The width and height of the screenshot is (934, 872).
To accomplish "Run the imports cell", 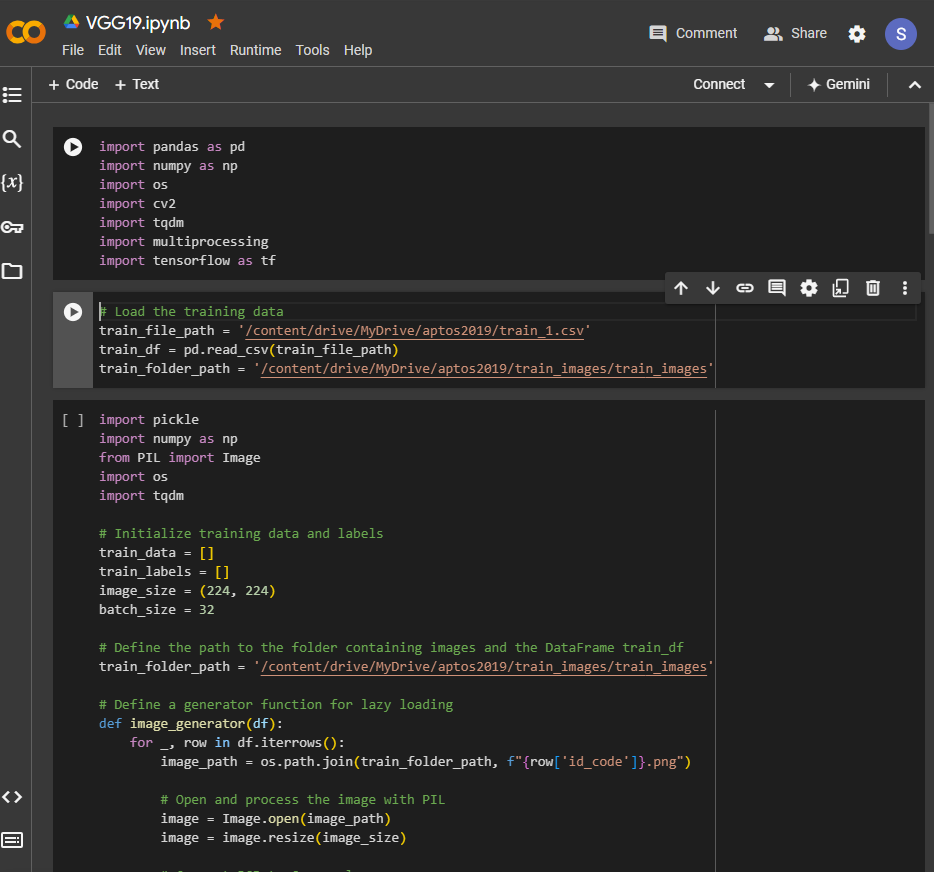I will click(73, 147).
